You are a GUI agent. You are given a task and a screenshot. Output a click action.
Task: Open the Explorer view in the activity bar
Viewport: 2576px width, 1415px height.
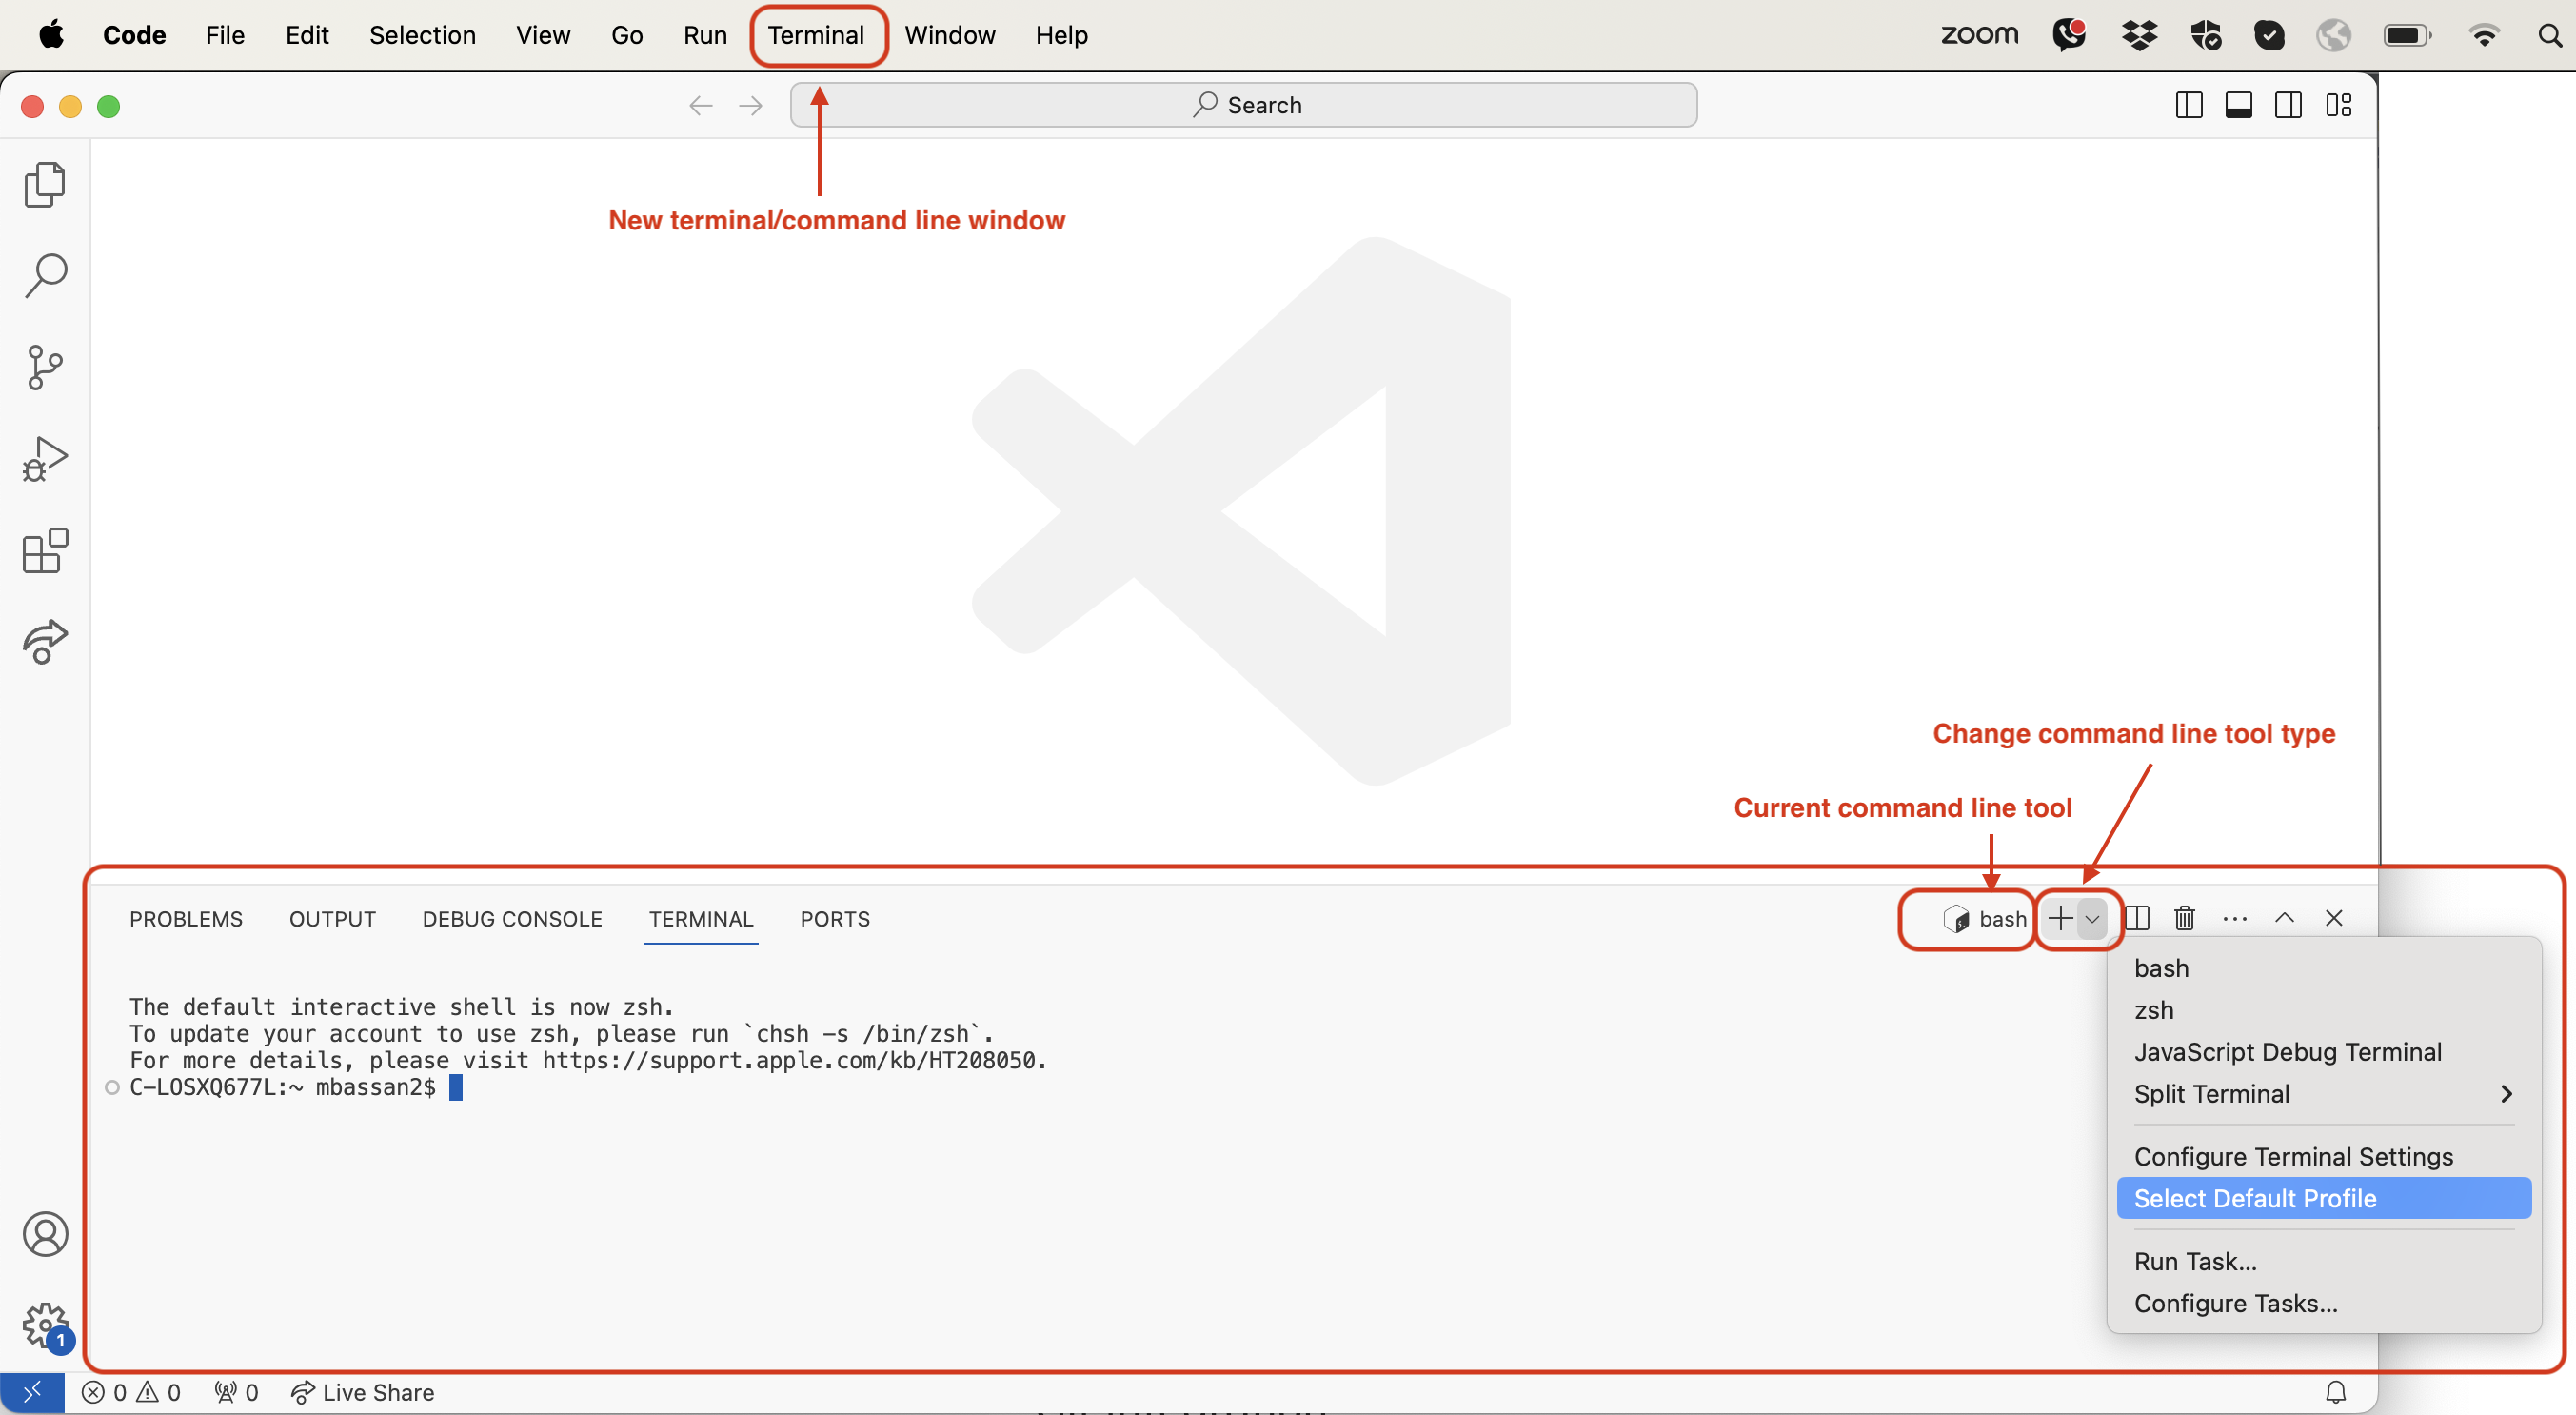click(x=44, y=184)
